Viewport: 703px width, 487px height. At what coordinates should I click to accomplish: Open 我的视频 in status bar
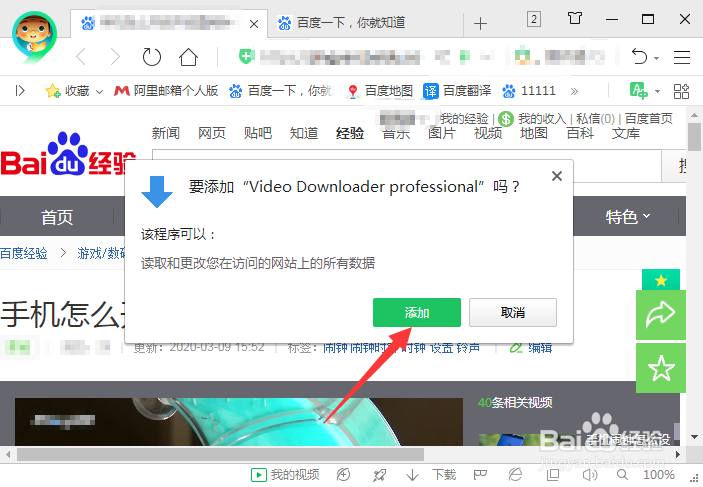pos(285,474)
